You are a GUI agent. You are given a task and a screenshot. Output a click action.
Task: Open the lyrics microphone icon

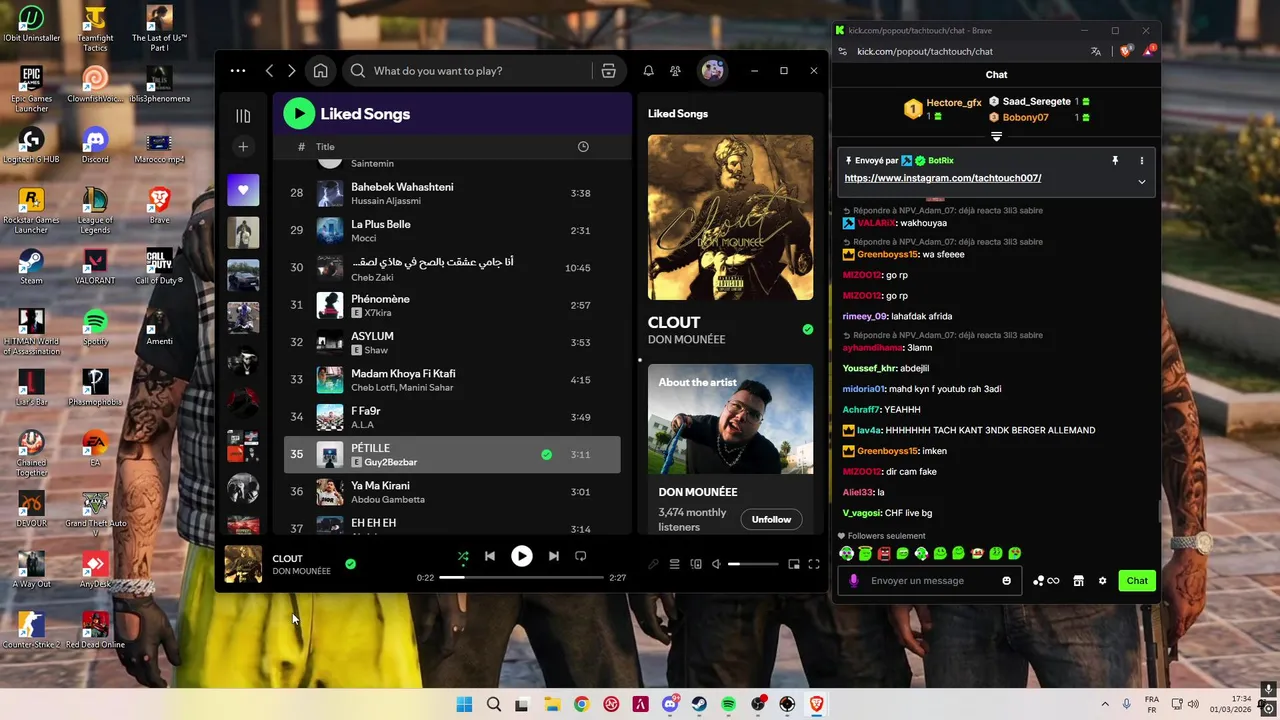coord(653,564)
